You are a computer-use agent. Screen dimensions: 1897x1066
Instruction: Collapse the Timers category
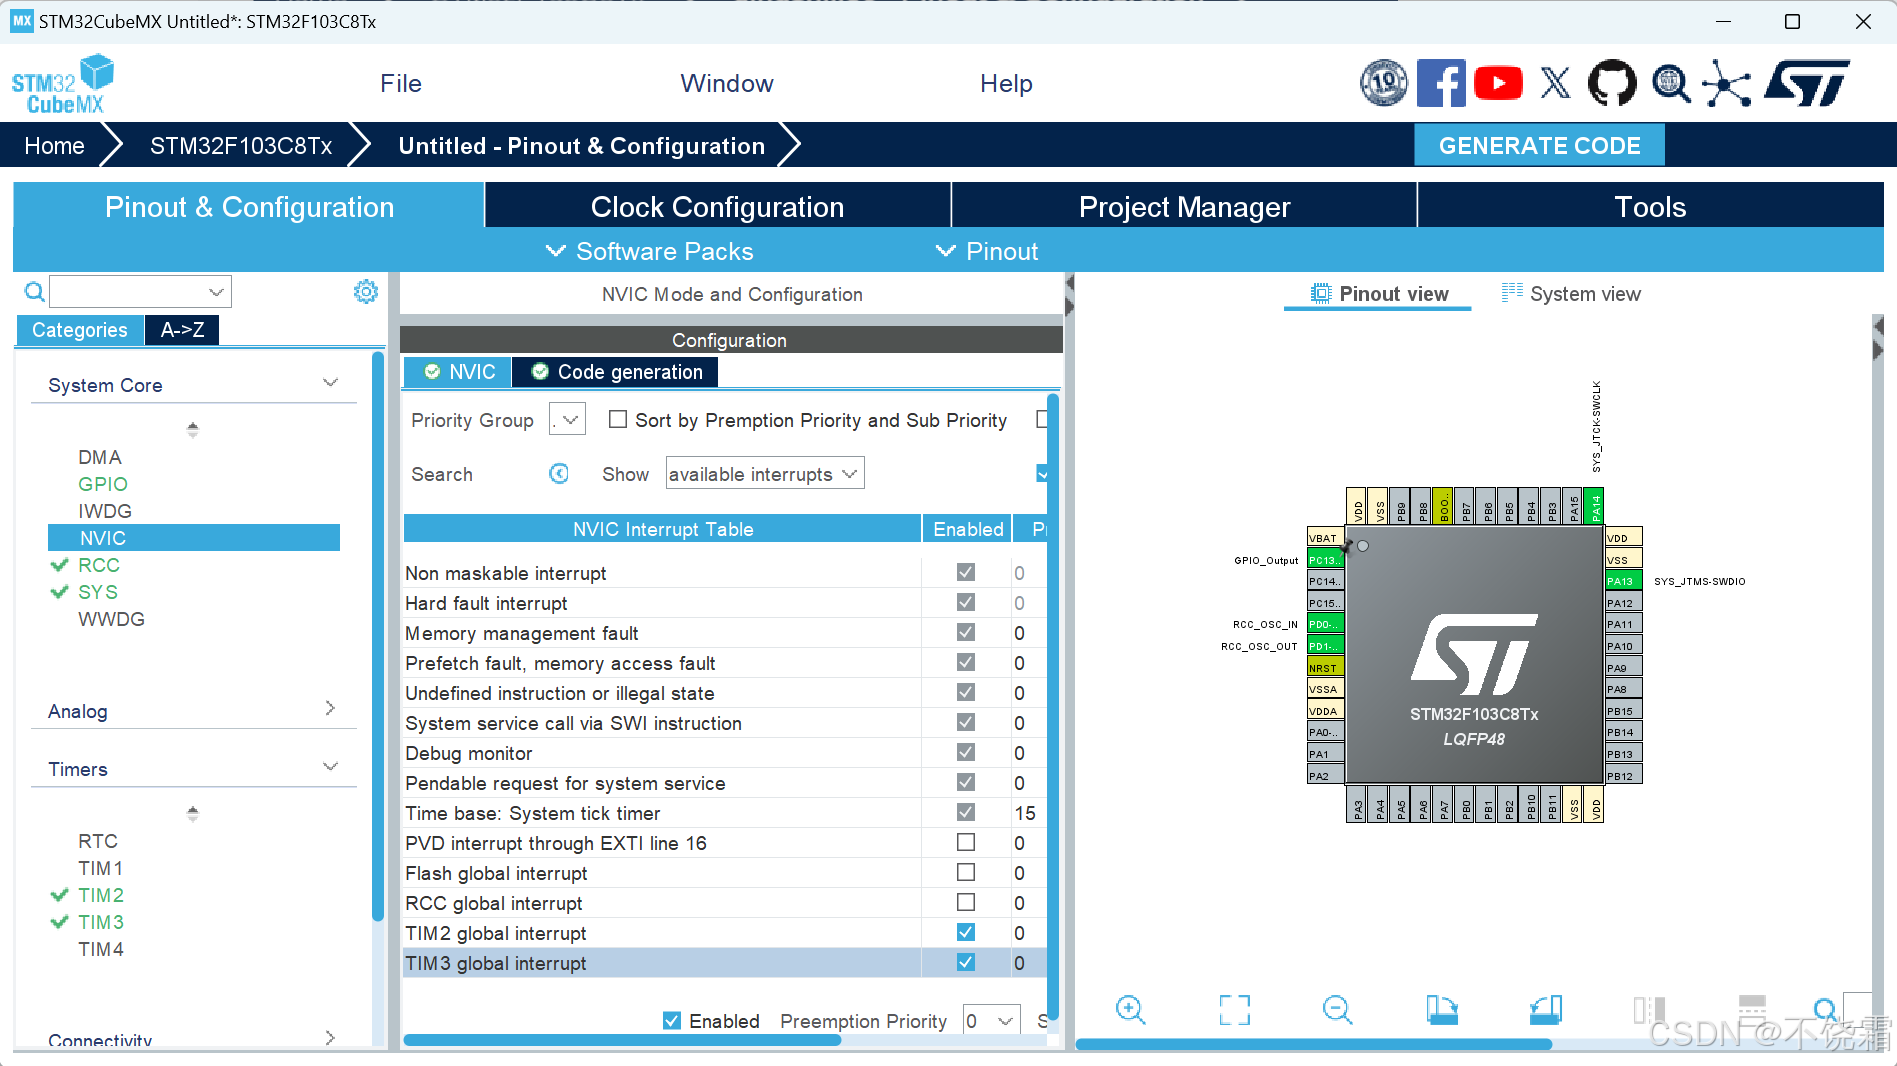pyautogui.click(x=331, y=767)
